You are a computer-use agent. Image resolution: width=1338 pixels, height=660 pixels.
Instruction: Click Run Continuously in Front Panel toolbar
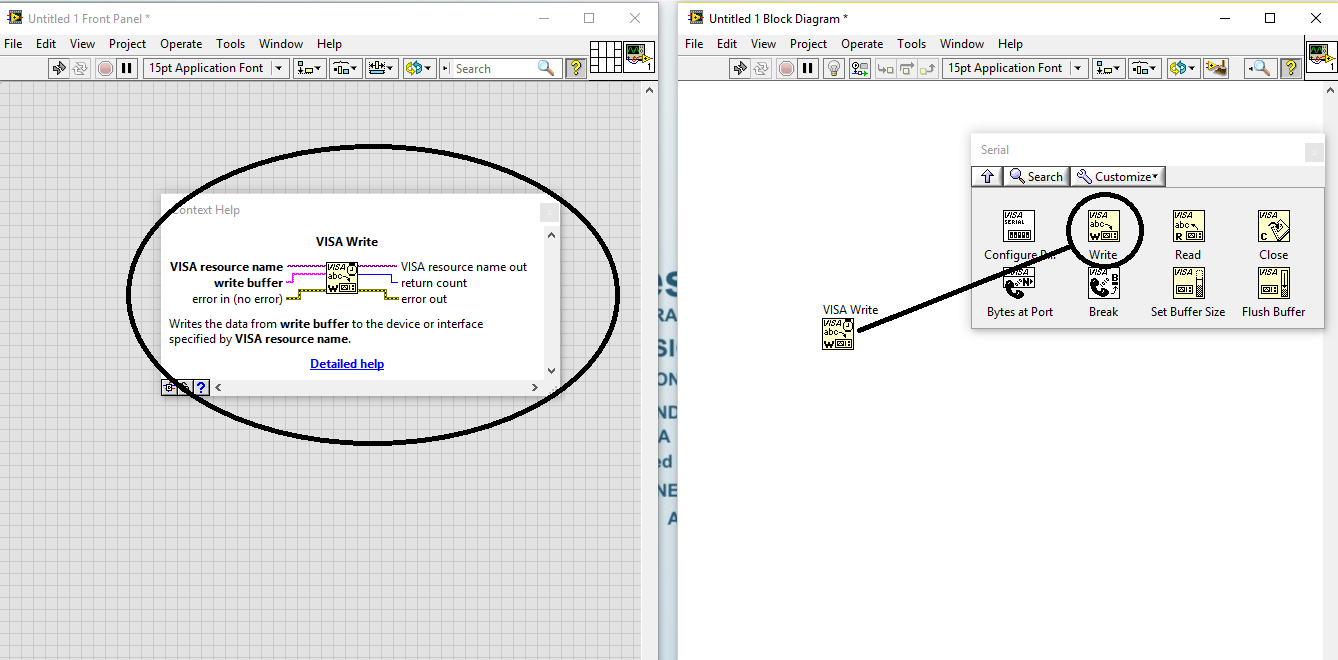(81, 68)
